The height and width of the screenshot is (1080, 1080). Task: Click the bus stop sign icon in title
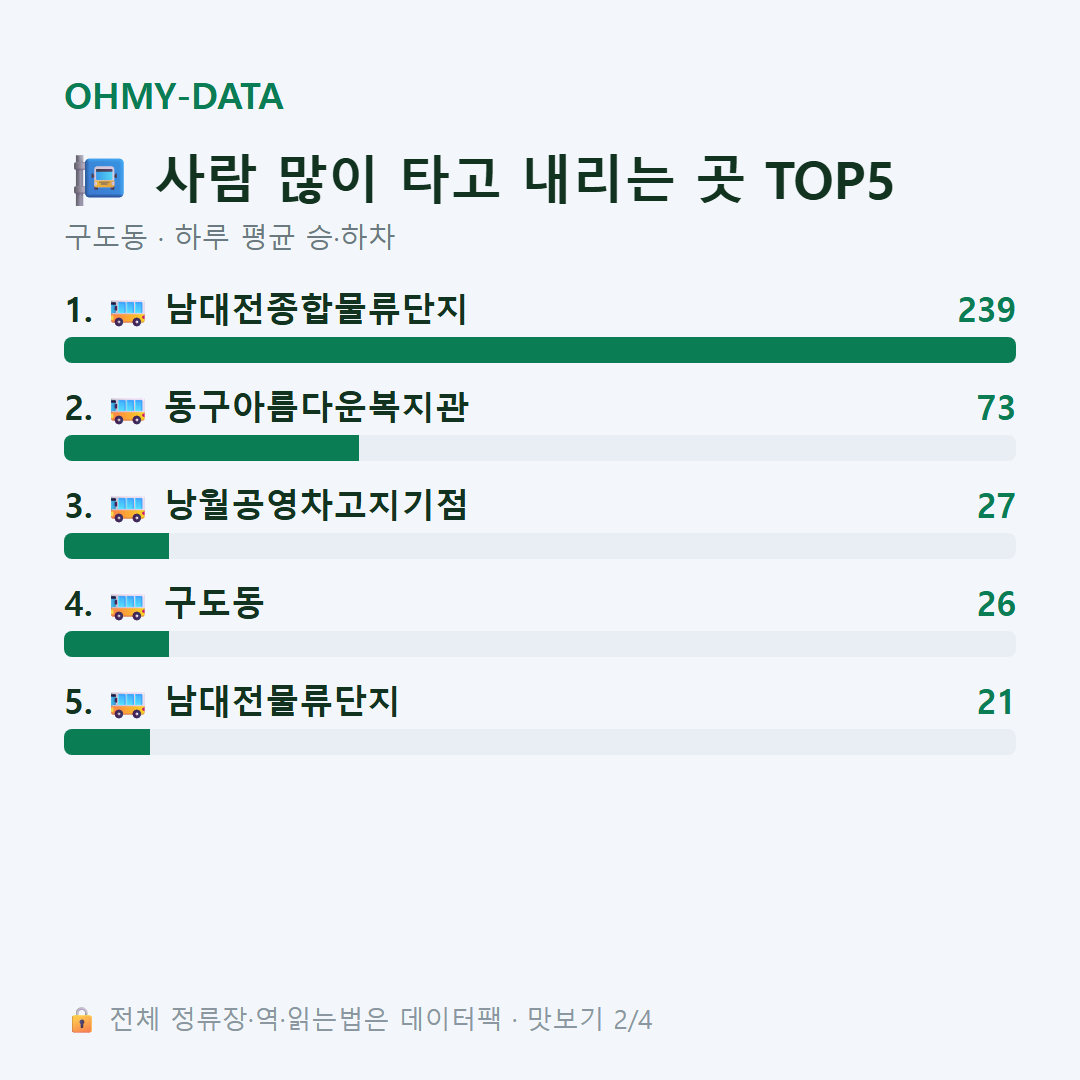coord(99,180)
